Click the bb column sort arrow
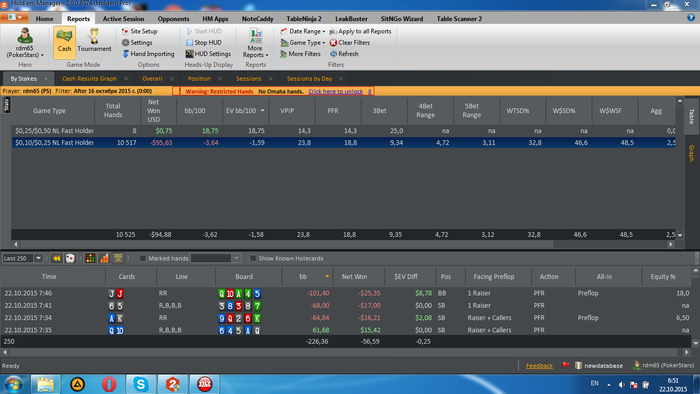 click(327, 277)
